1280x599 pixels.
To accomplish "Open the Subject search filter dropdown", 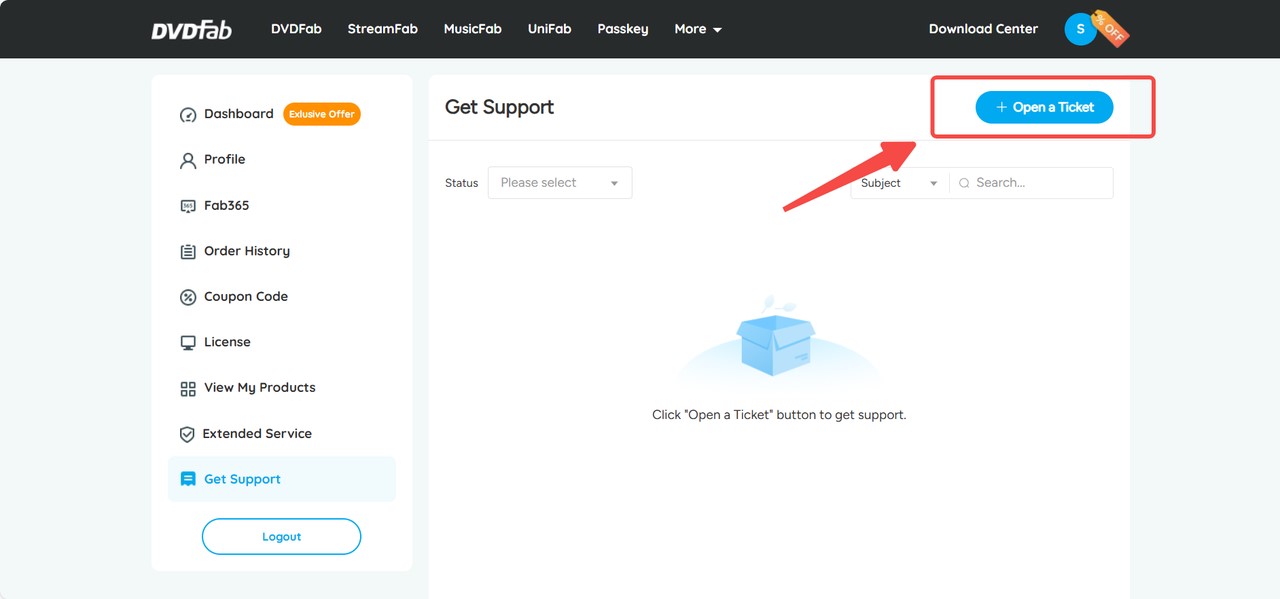I will click(899, 183).
